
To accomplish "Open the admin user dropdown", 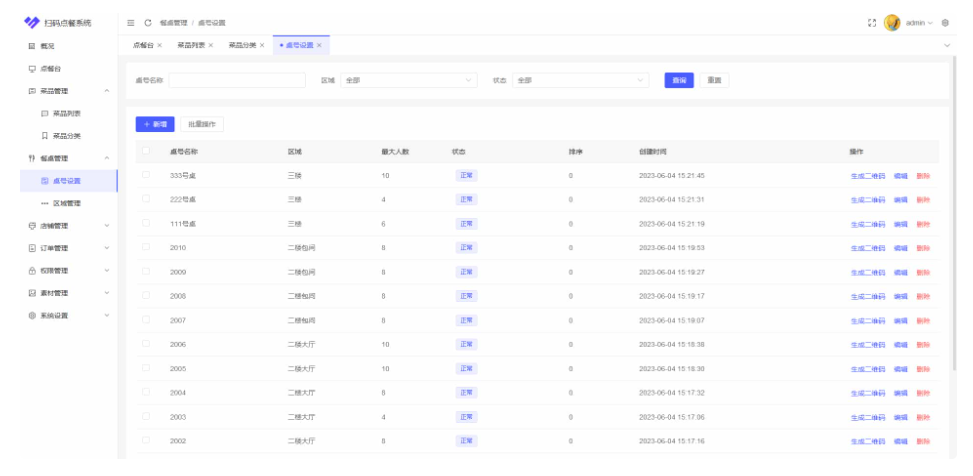I will coord(919,23).
